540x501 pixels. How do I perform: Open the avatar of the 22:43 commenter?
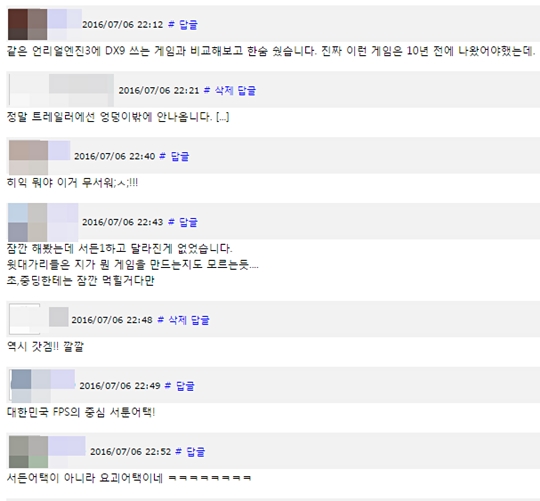click(x=28, y=222)
